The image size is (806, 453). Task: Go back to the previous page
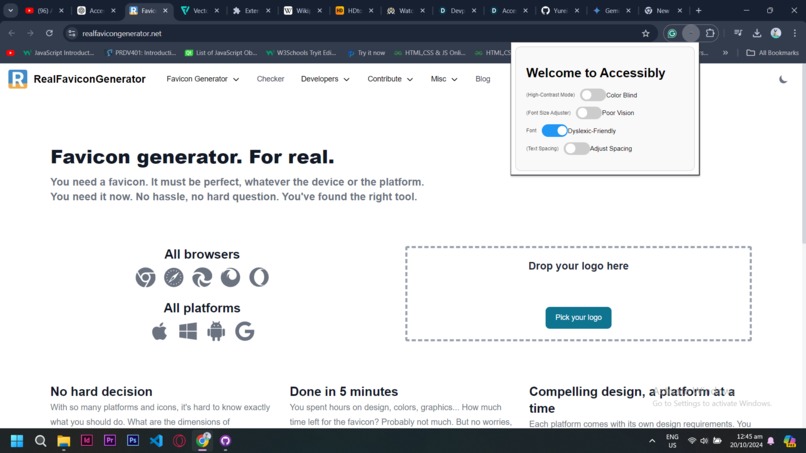tap(12, 33)
